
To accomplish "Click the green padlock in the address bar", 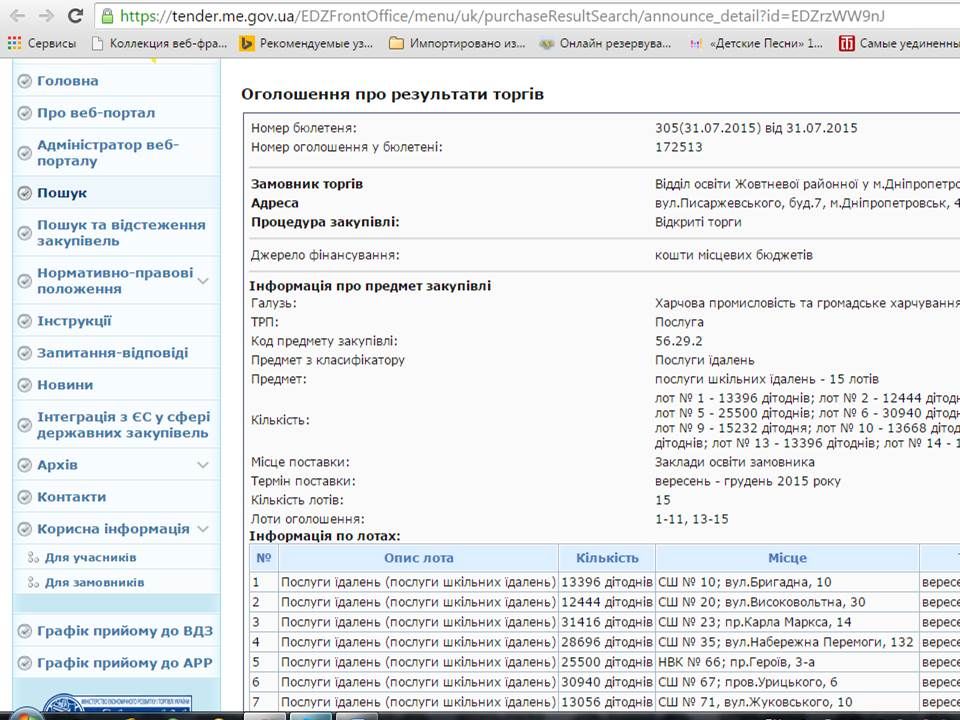I will (x=108, y=17).
